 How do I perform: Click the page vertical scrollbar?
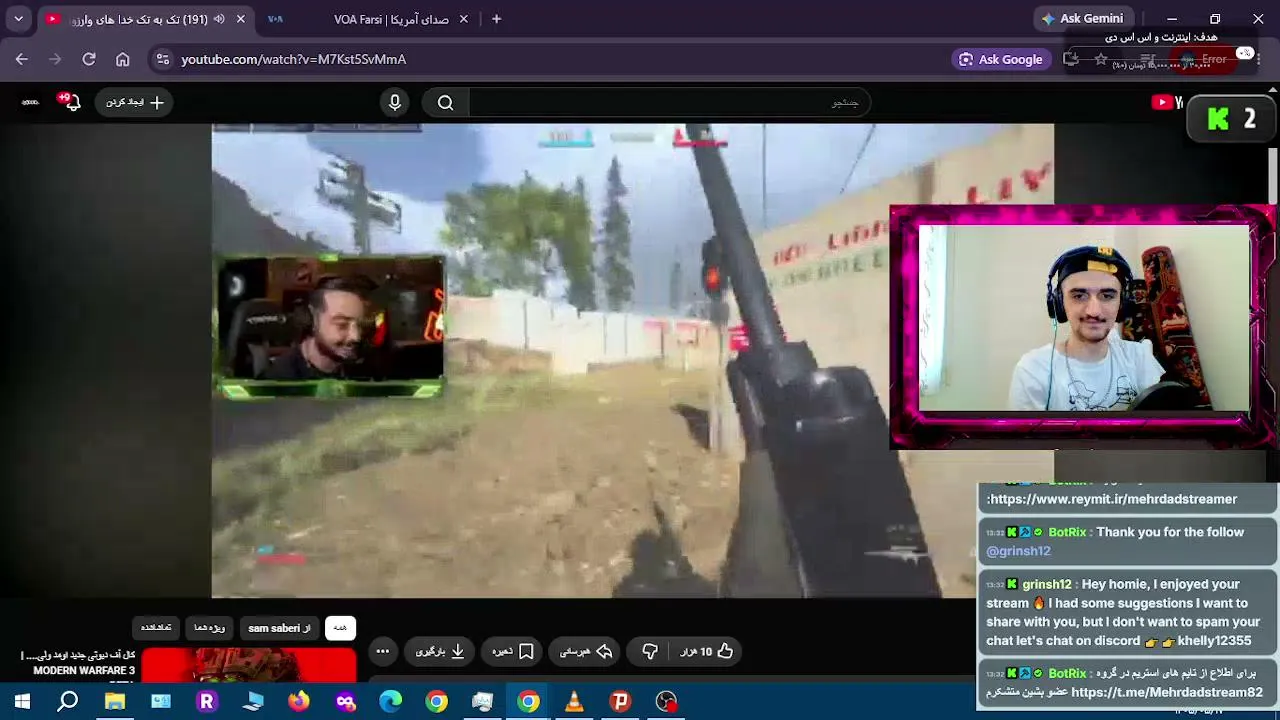[x=1273, y=175]
